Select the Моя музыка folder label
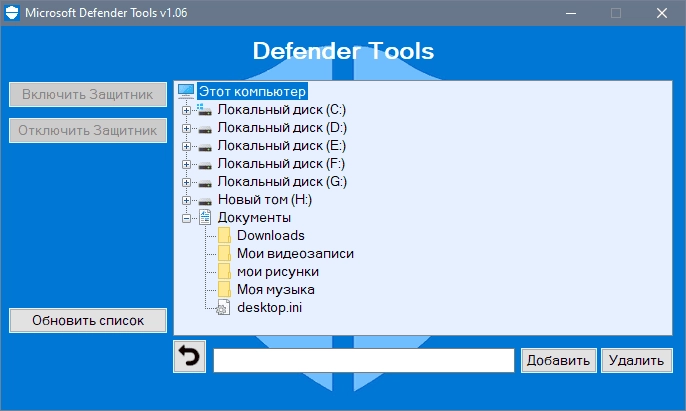Screen dimensions: 686x411 (x=276, y=289)
